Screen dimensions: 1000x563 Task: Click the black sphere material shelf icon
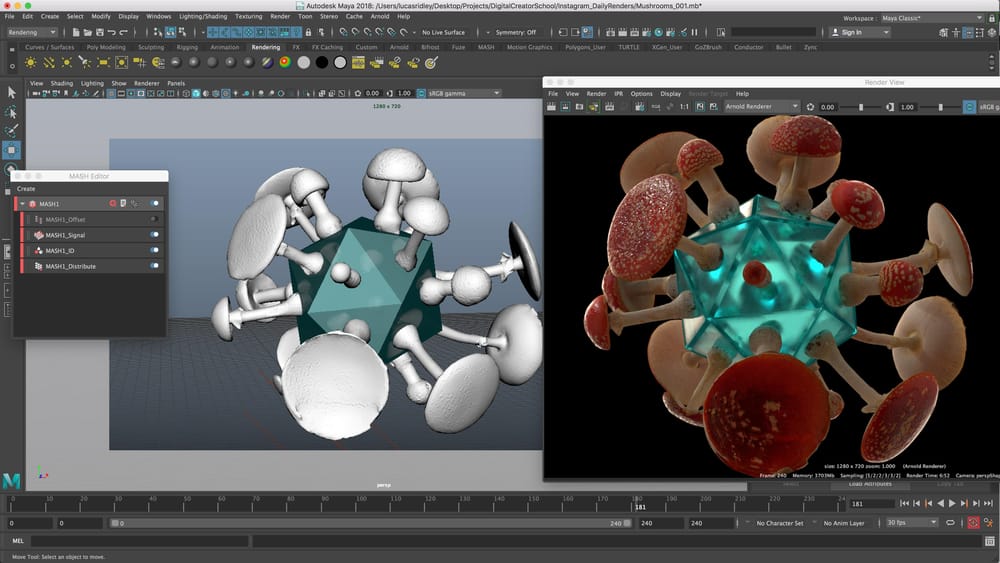(322, 62)
